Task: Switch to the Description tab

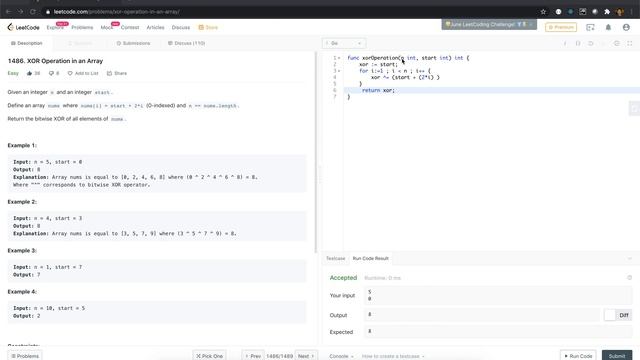Action: (x=27, y=43)
